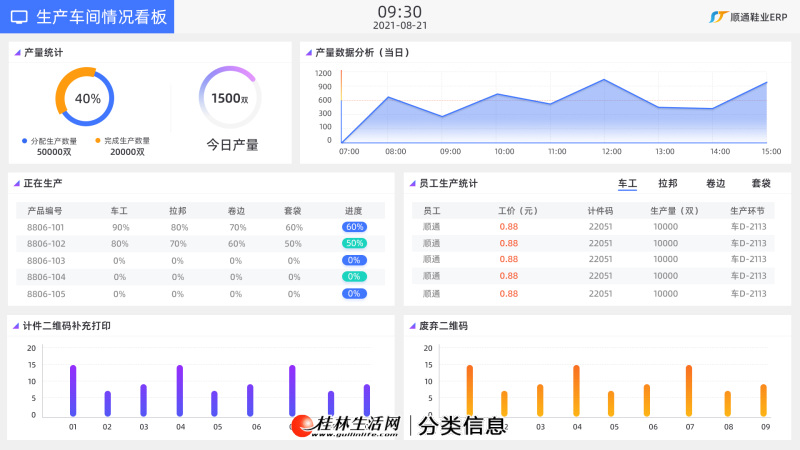Click the orange 完成生产数量 legend dot
This screenshot has height=450, width=800.
point(97,140)
